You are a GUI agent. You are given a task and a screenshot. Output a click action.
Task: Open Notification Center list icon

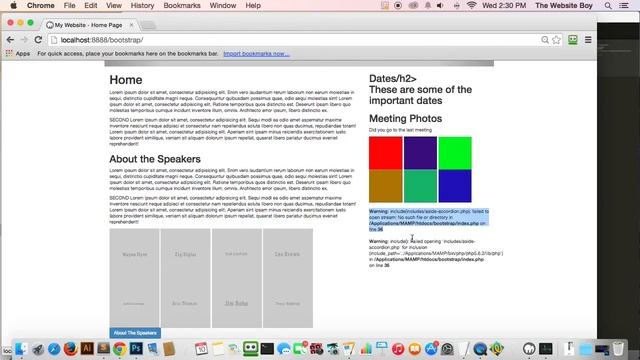click(x=624, y=6)
